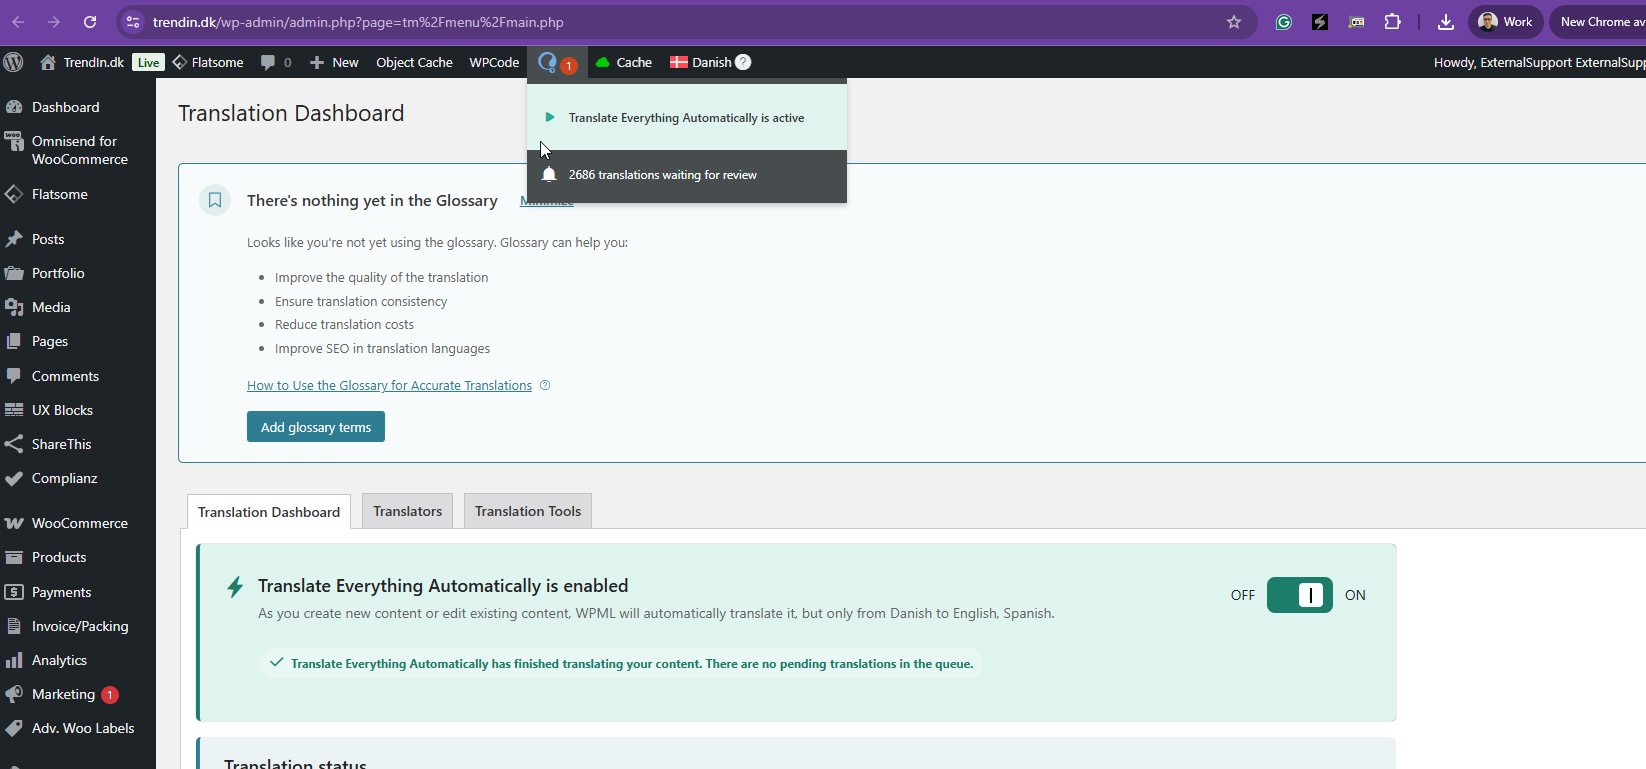
Task: Open the 2686 translations waiting for review notice
Action: [662, 175]
